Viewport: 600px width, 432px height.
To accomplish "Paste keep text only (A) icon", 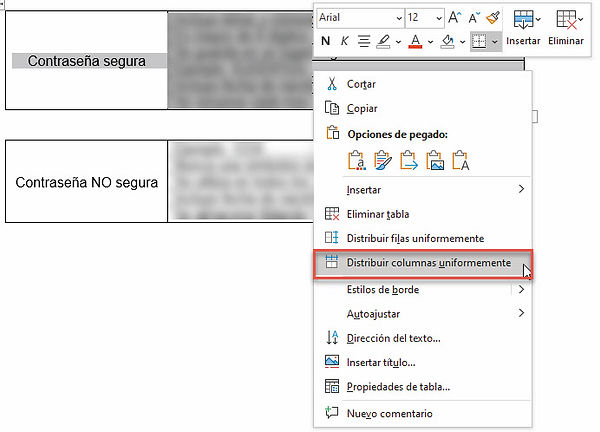I will [x=461, y=160].
